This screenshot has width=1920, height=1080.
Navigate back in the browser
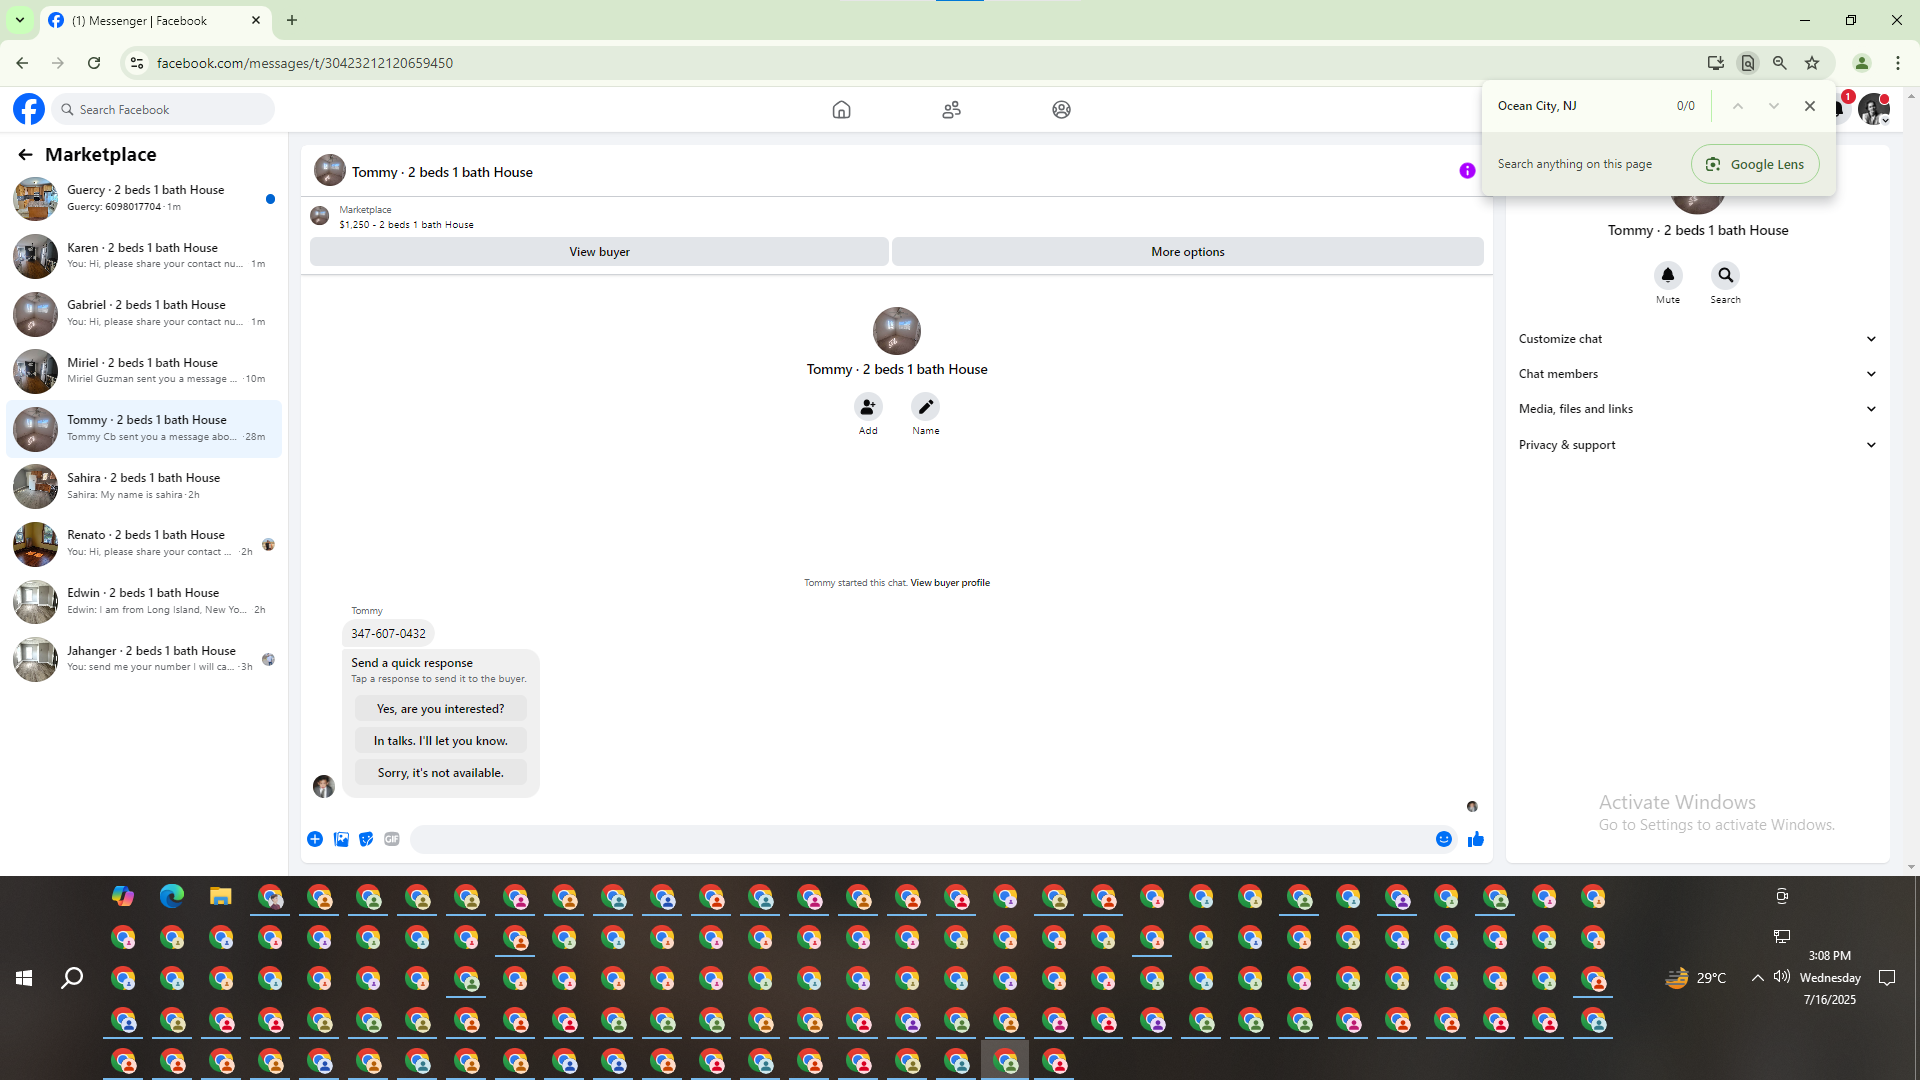[22, 63]
